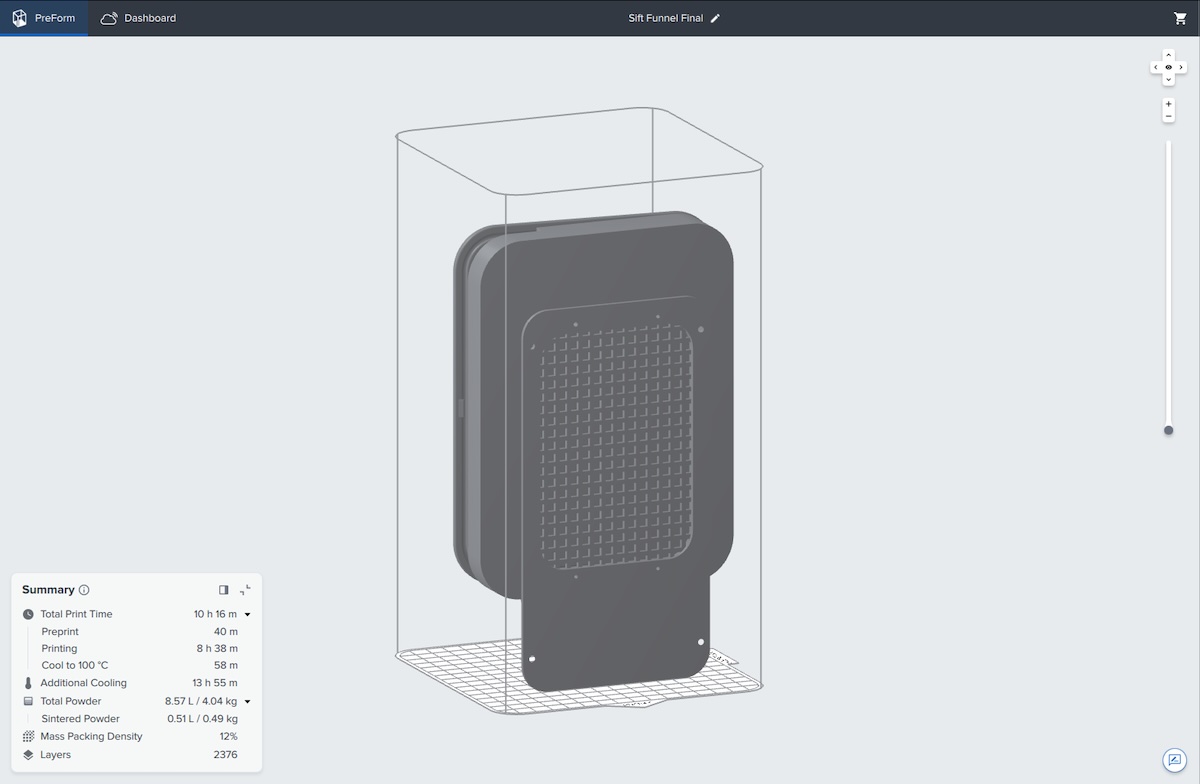Click the eye icon to reset view orientation
The image size is (1200, 784).
pyautogui.click(x=1168, y=67)
